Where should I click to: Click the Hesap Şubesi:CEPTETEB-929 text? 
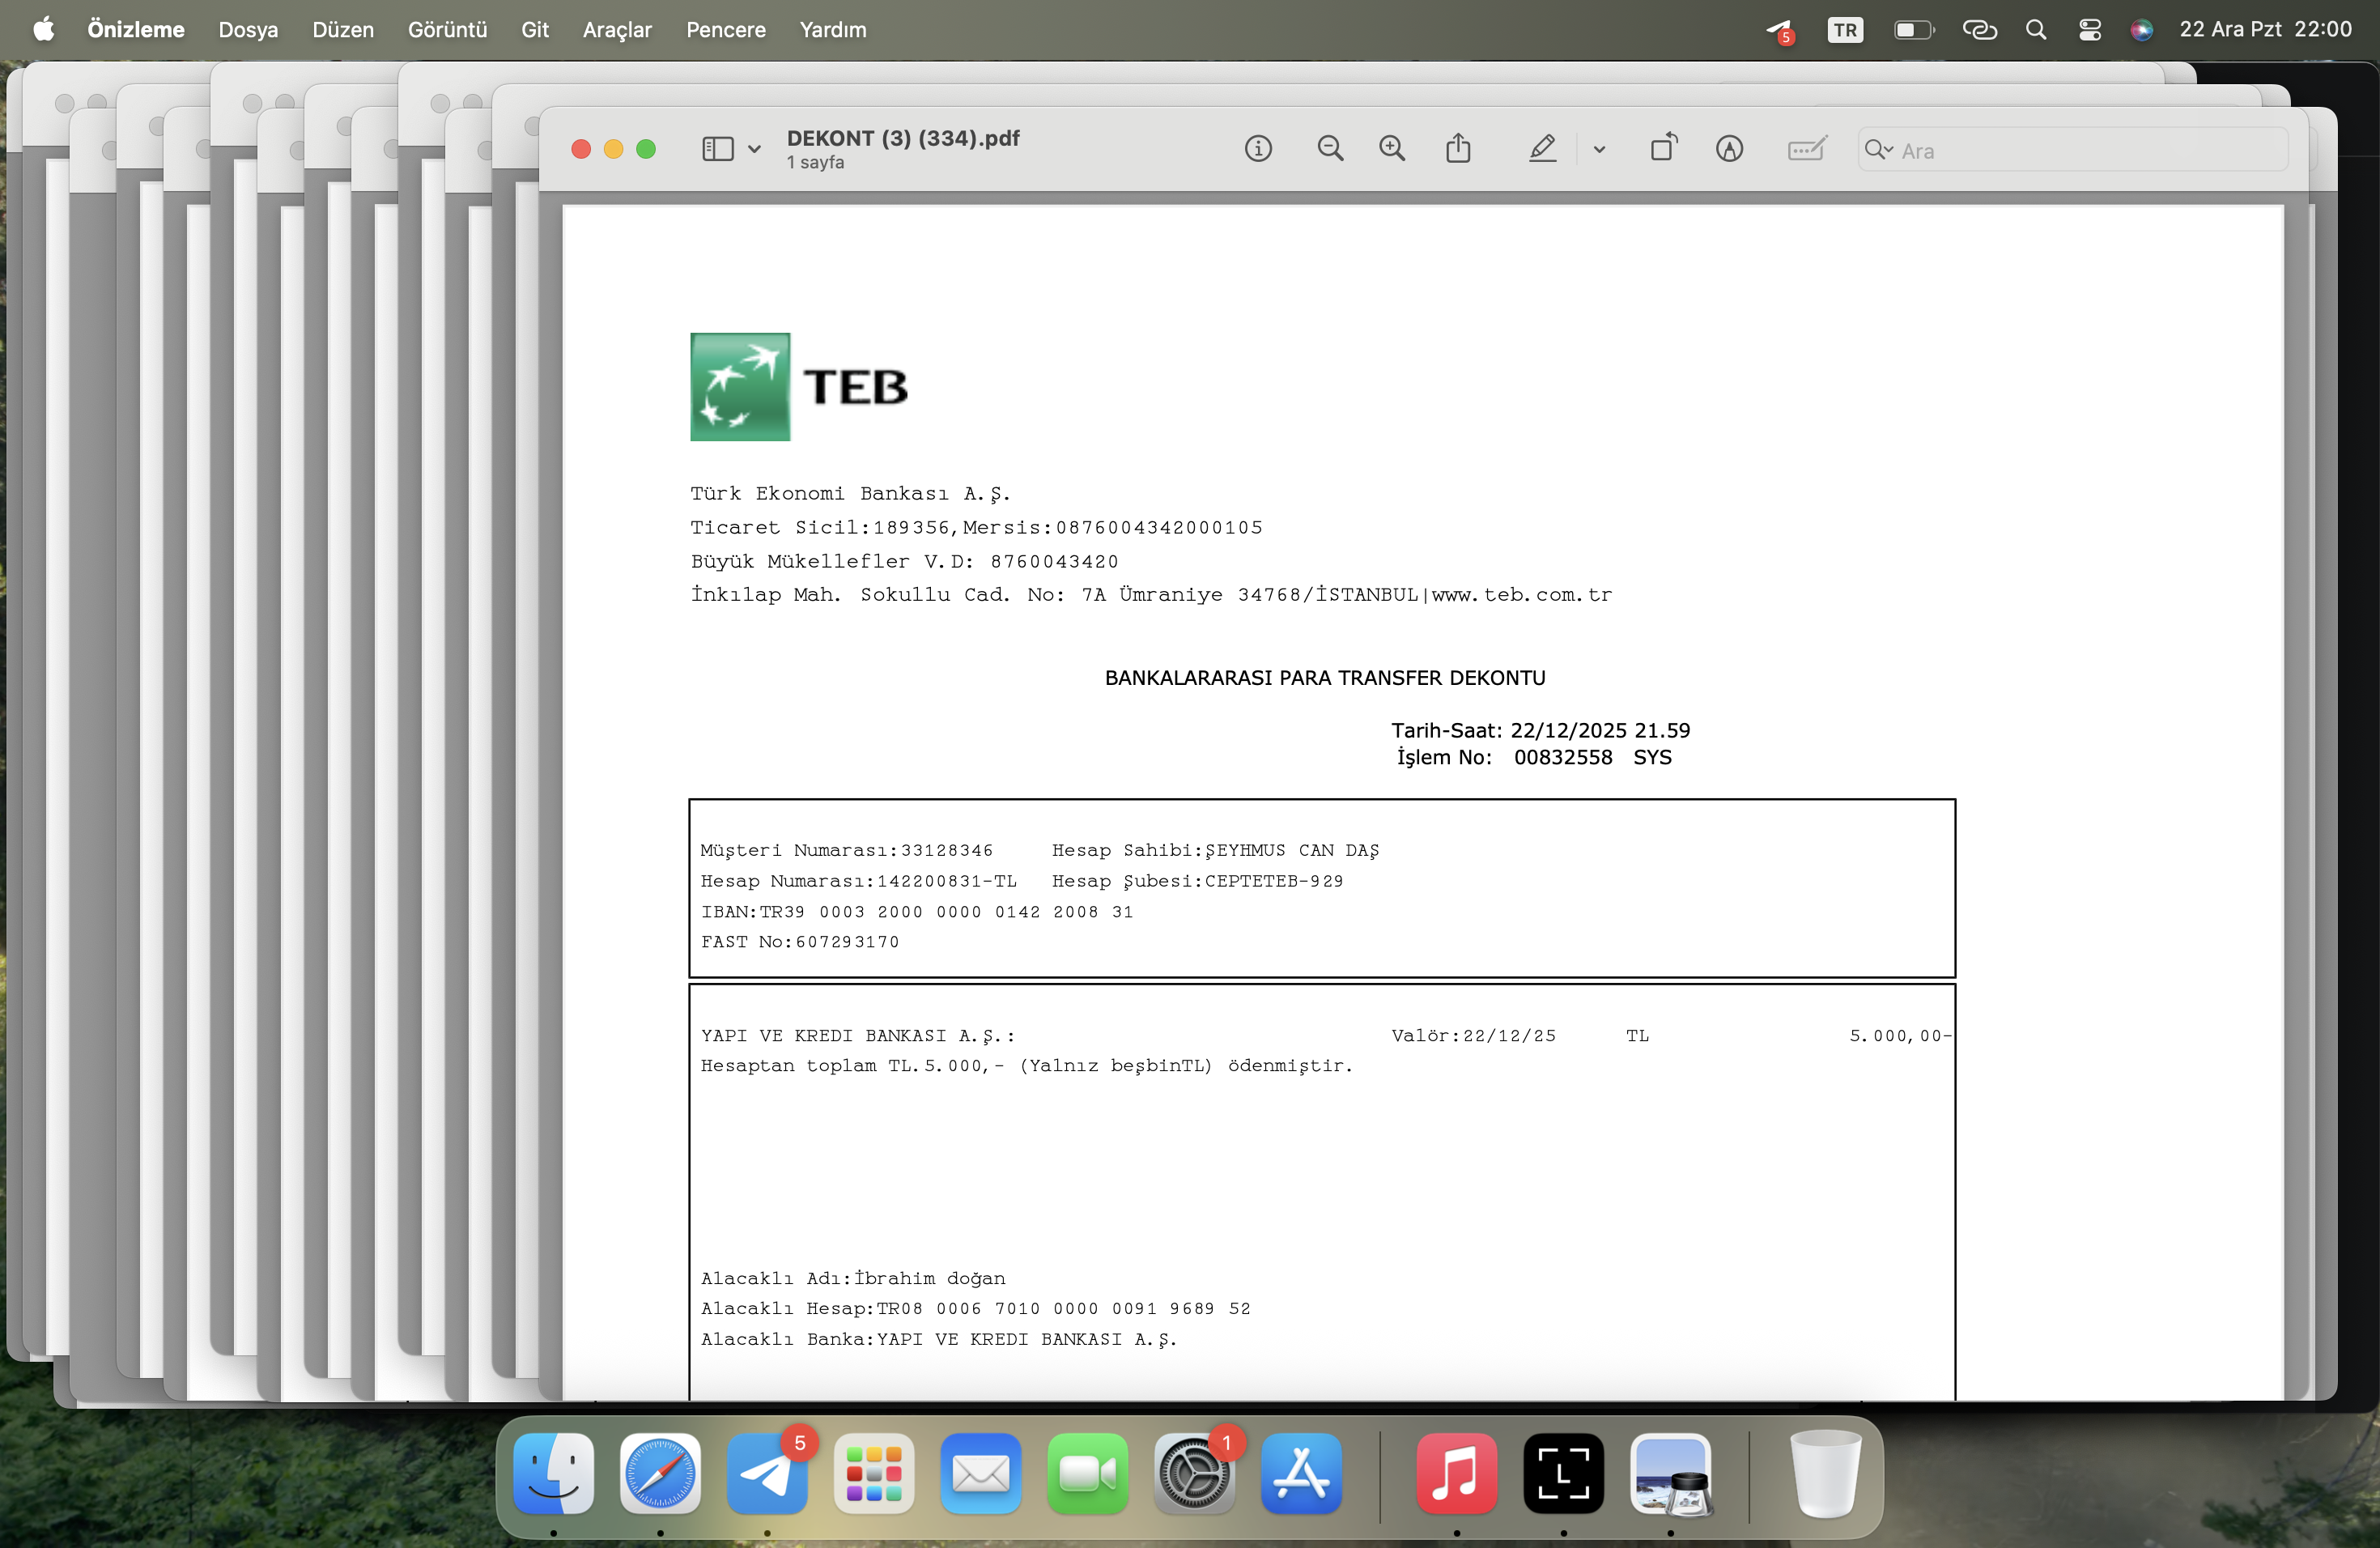pos(1198,881)
